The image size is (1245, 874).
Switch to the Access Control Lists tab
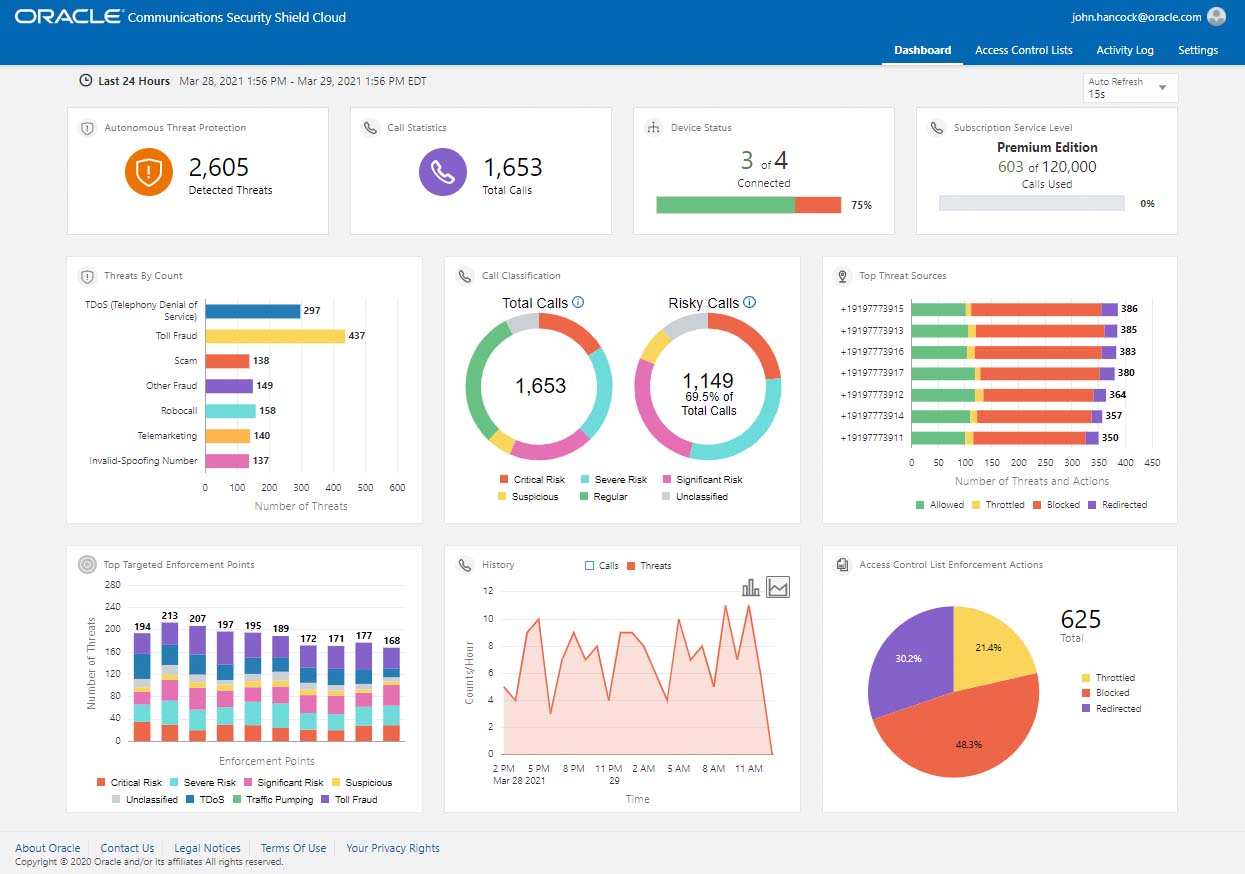tap(1024, 49)
